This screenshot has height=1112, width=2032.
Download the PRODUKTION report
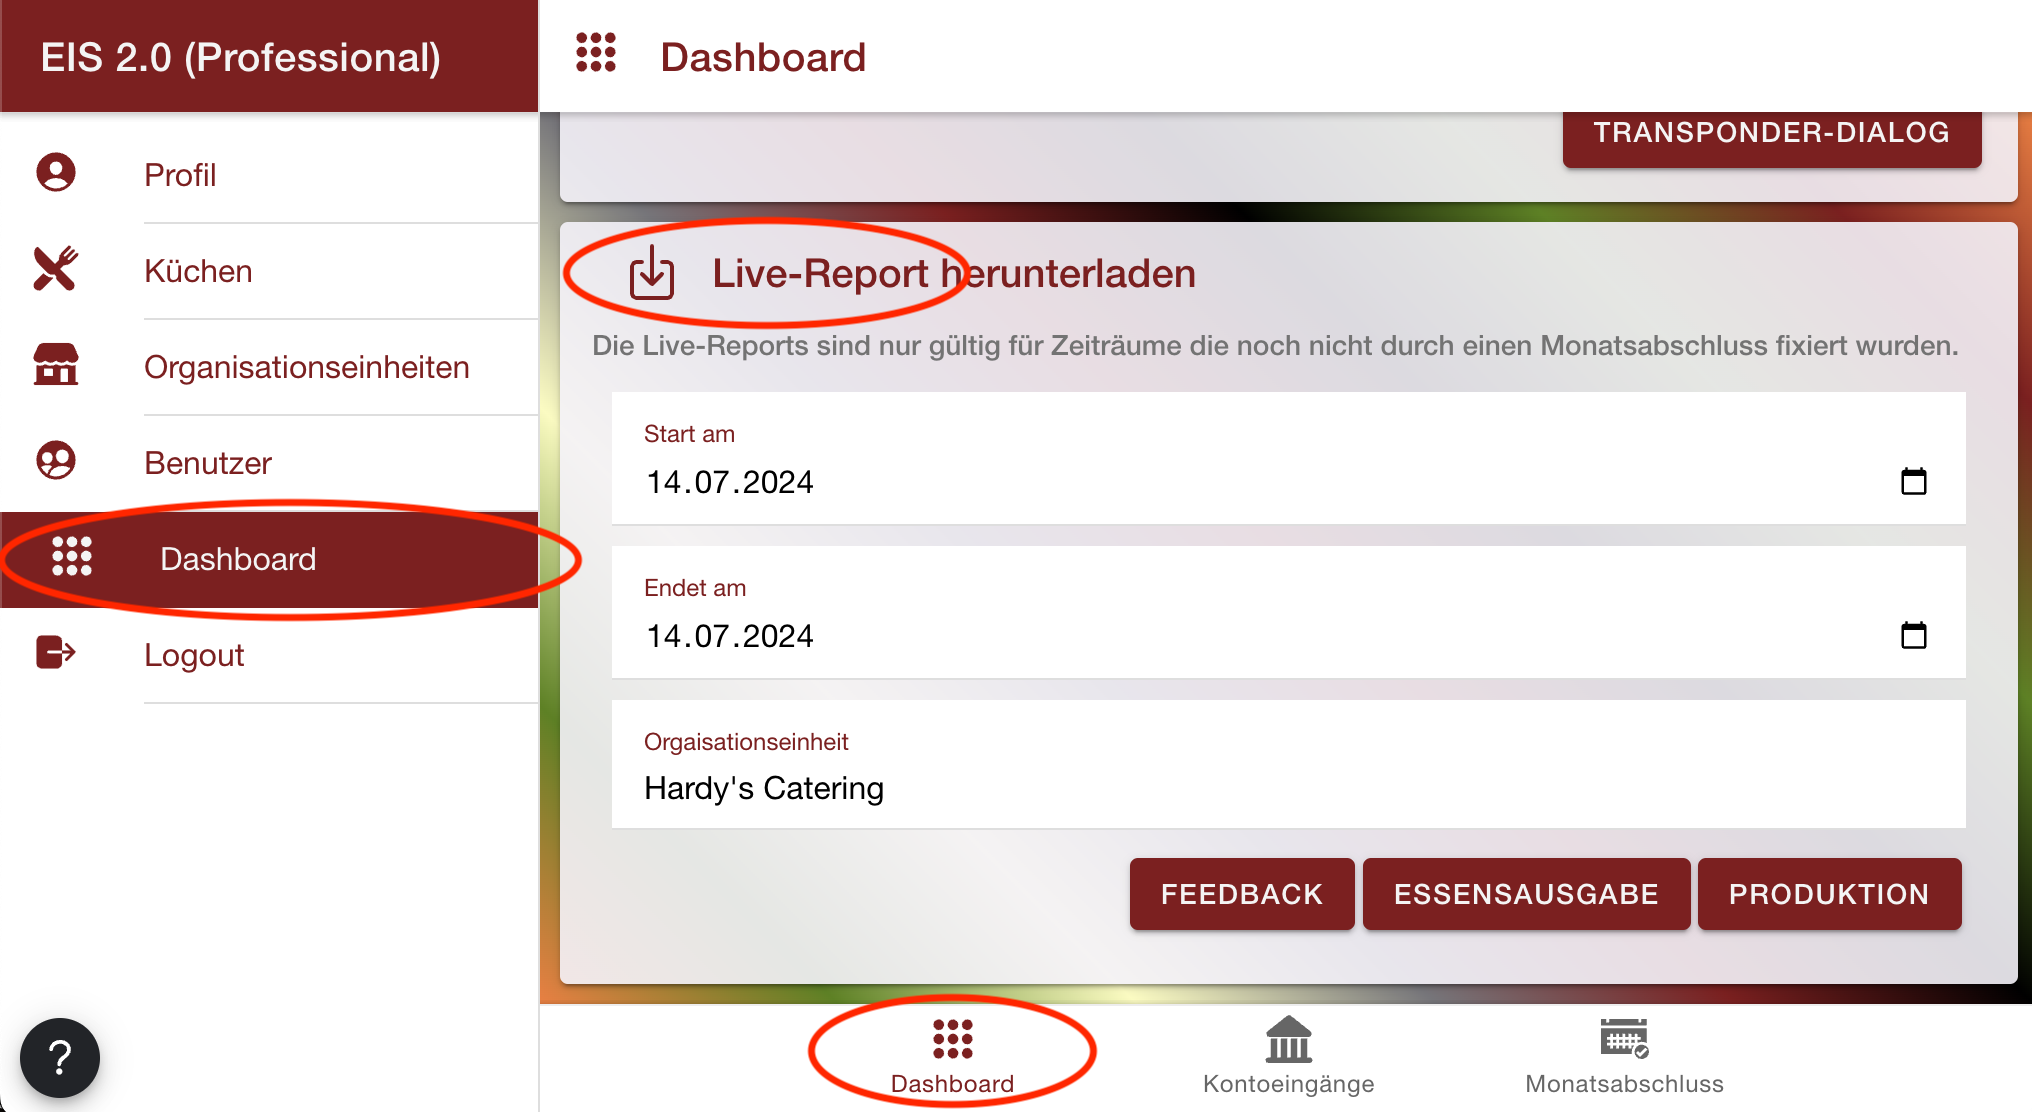[1829, 894]
